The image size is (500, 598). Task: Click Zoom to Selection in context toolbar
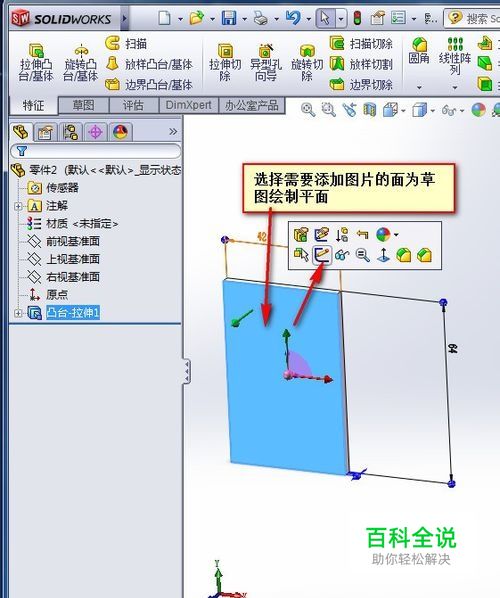(x=363, y=254)
